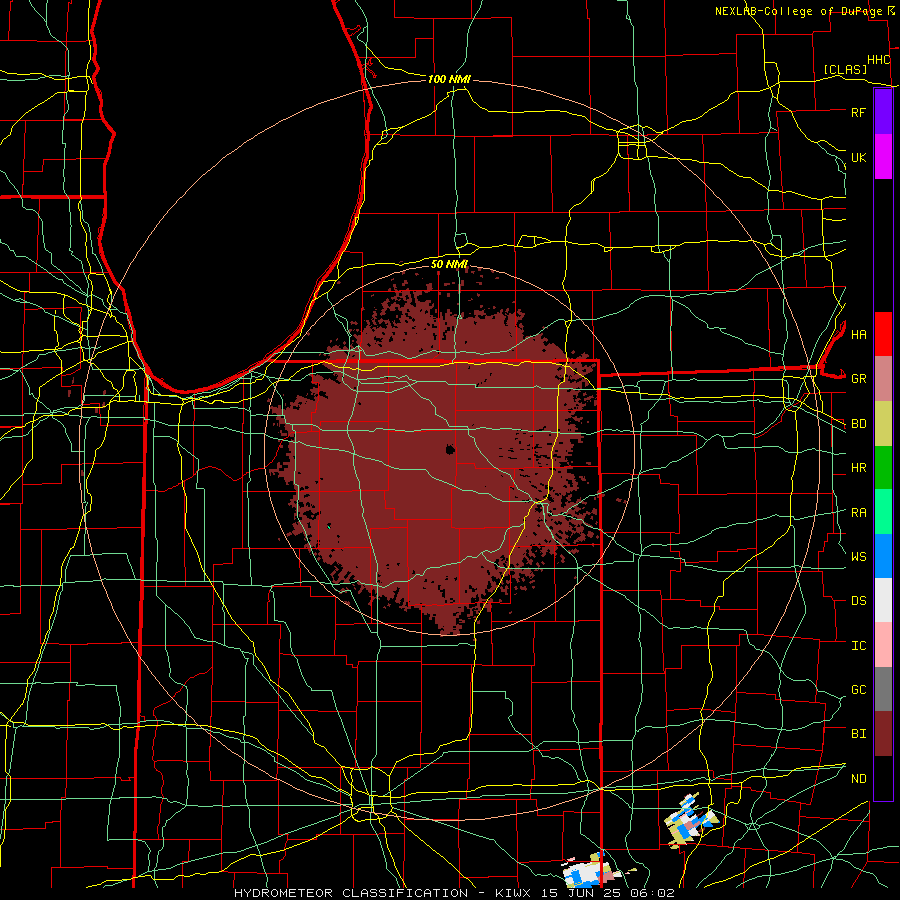The image size is (900, 900).
Task: Click the 'RF' legend label
Action: 858,112
